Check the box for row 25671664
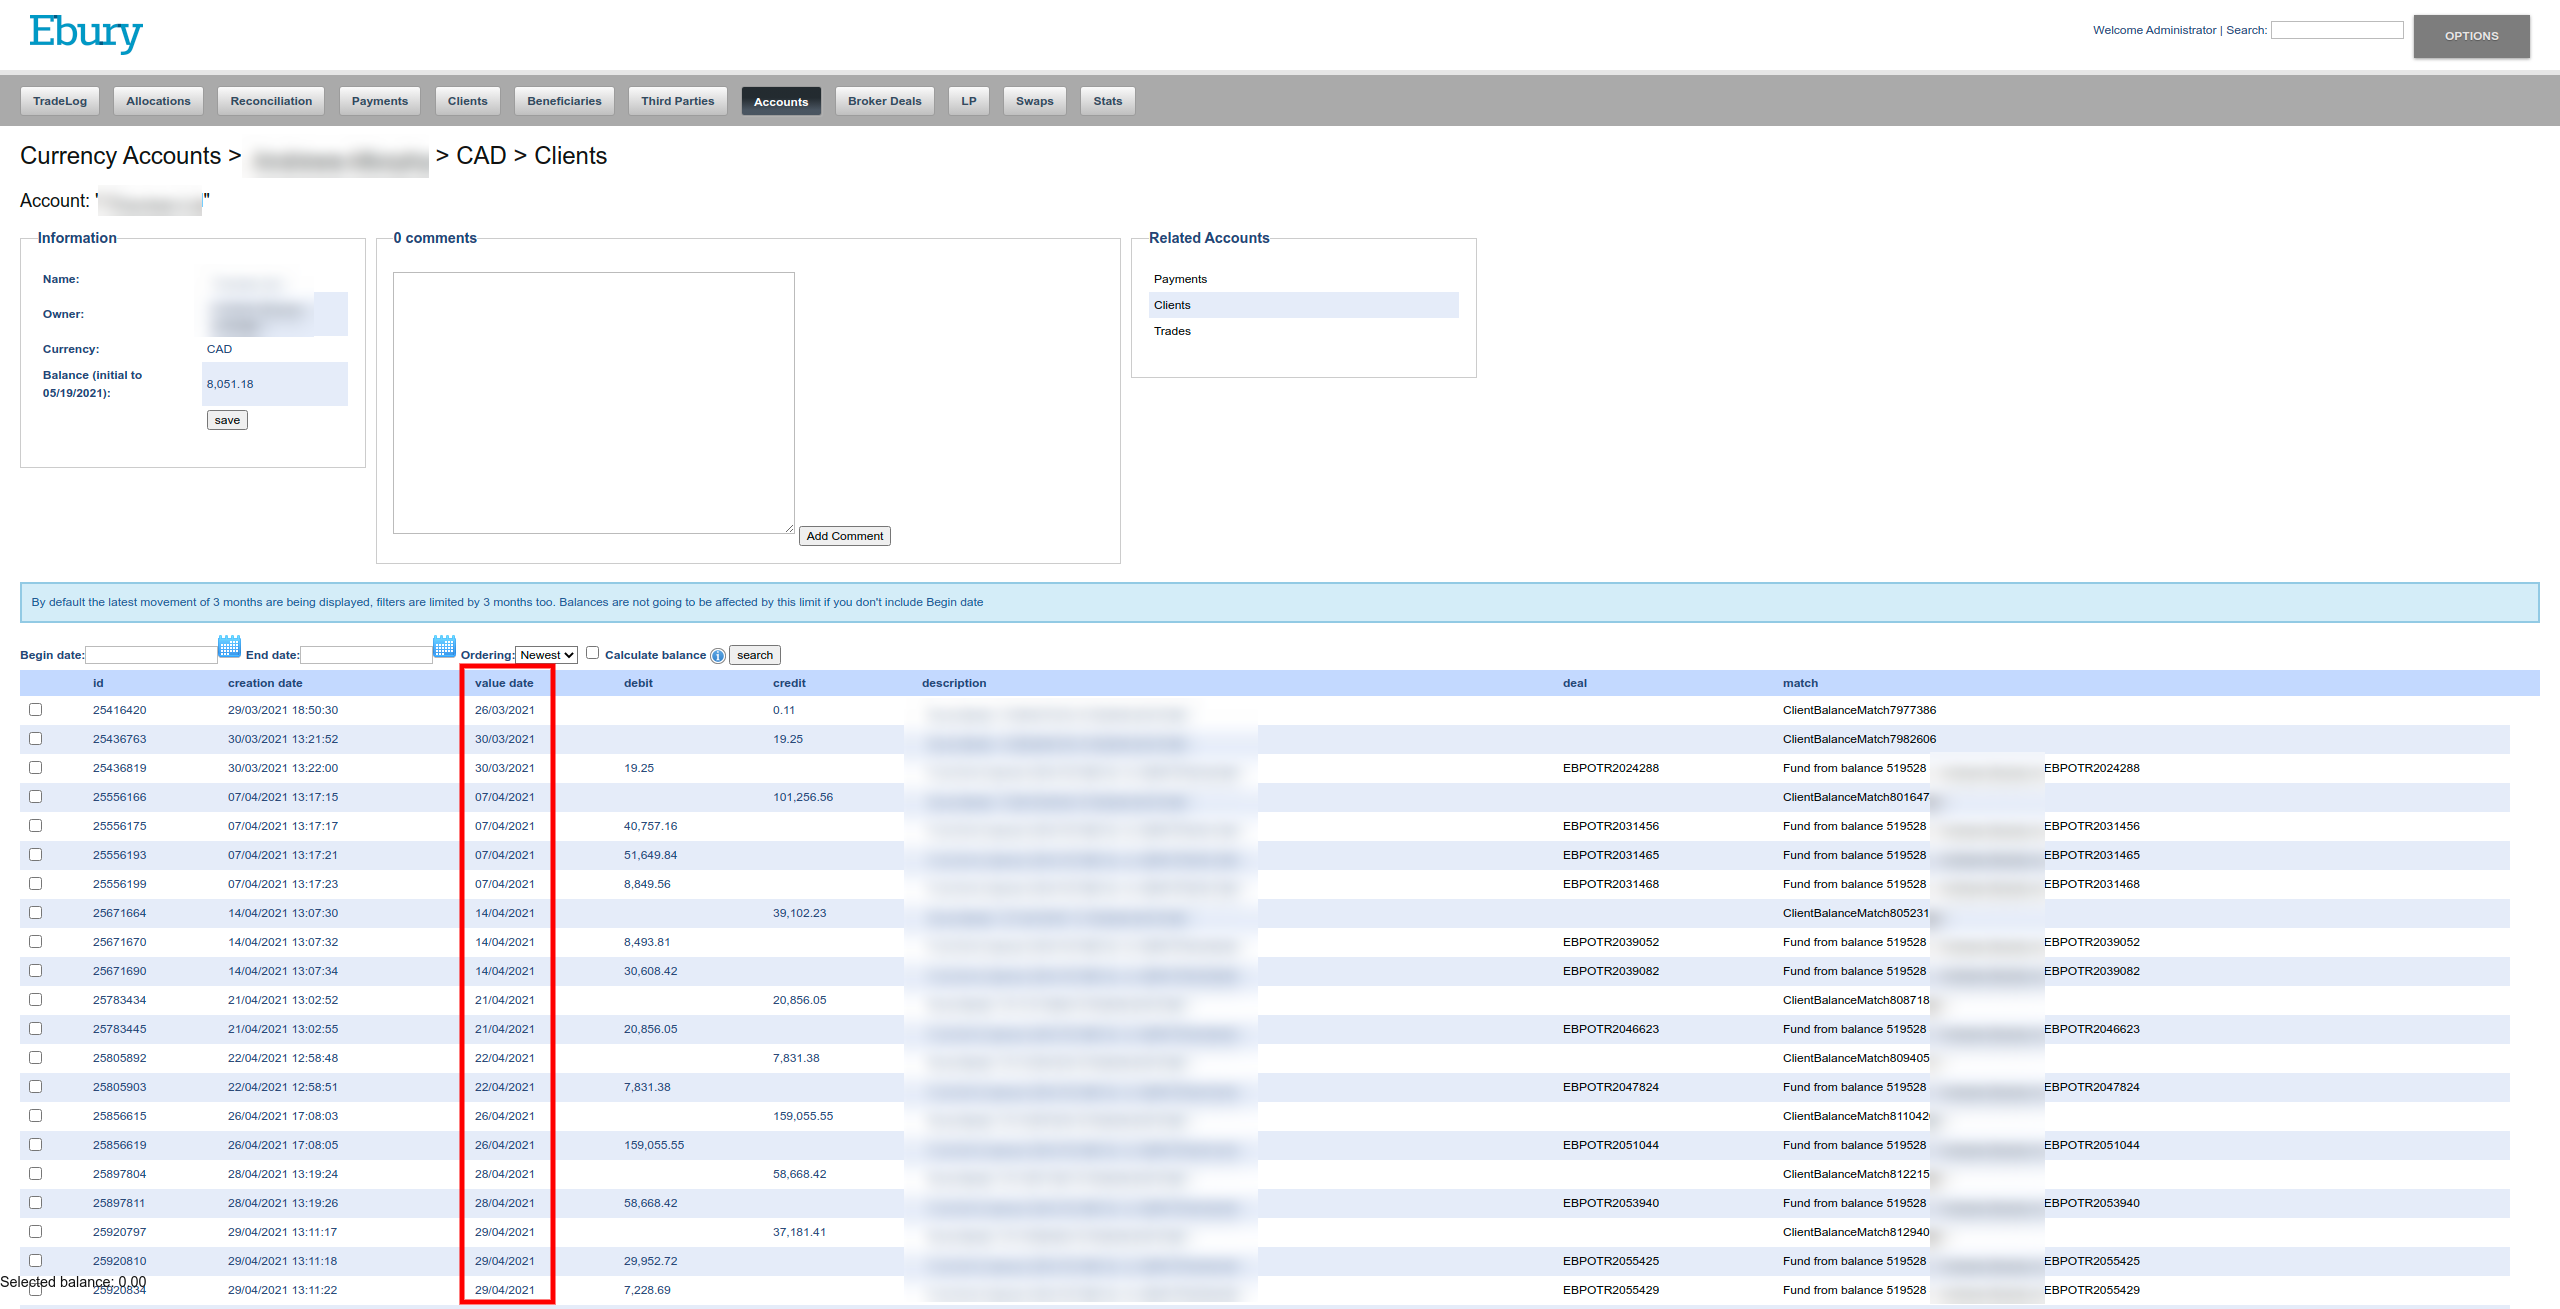 click(x=36, y=913)
